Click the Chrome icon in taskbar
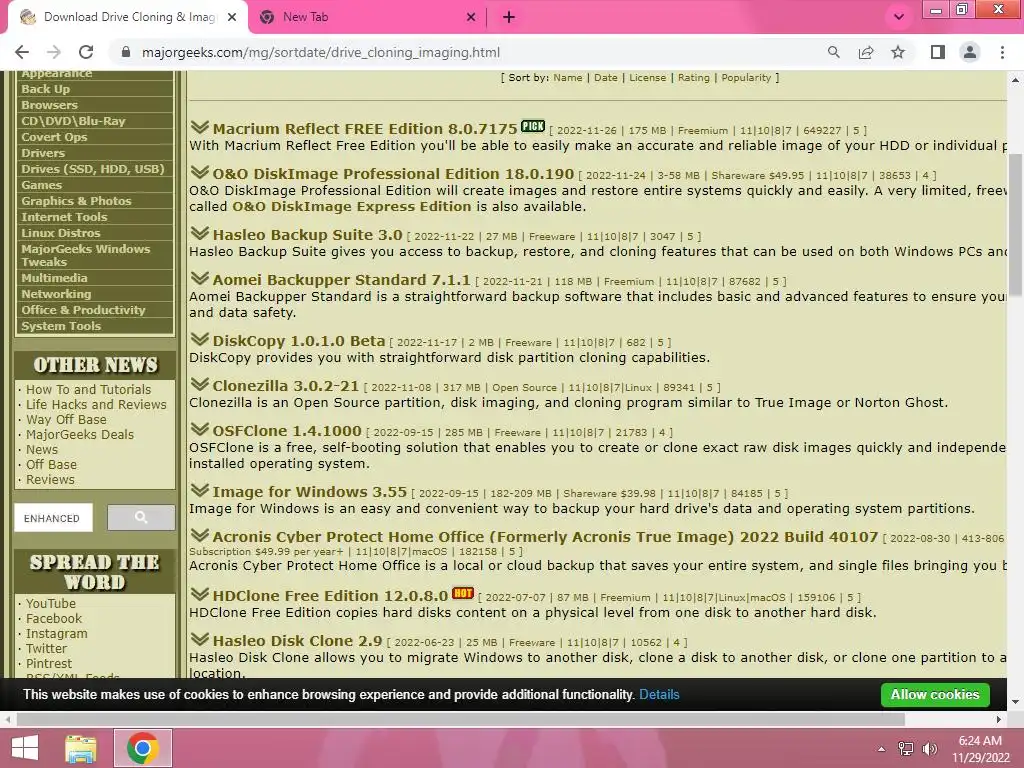 (x=142, y=748)
